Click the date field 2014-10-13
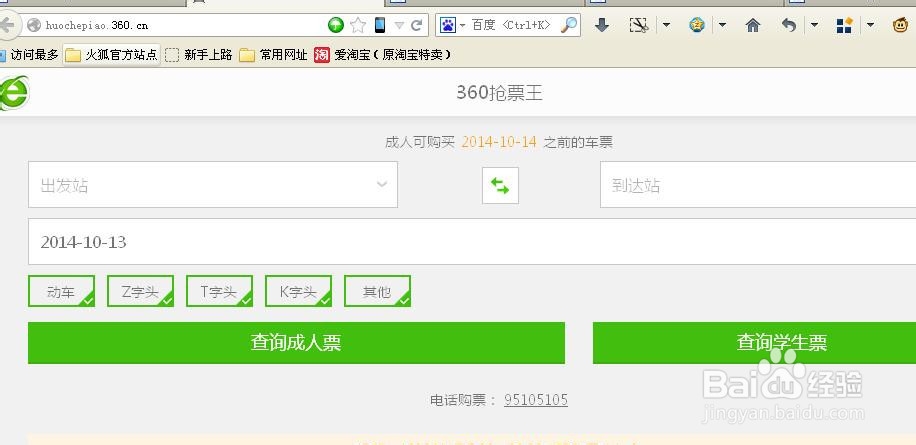 (472, 242)
